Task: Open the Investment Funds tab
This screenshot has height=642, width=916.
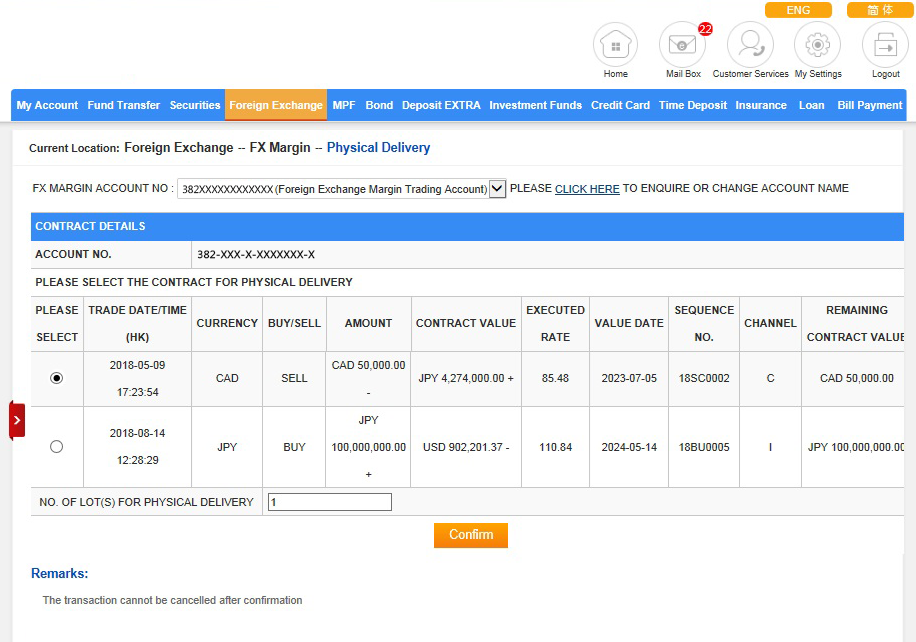Action: coord(535,105)
